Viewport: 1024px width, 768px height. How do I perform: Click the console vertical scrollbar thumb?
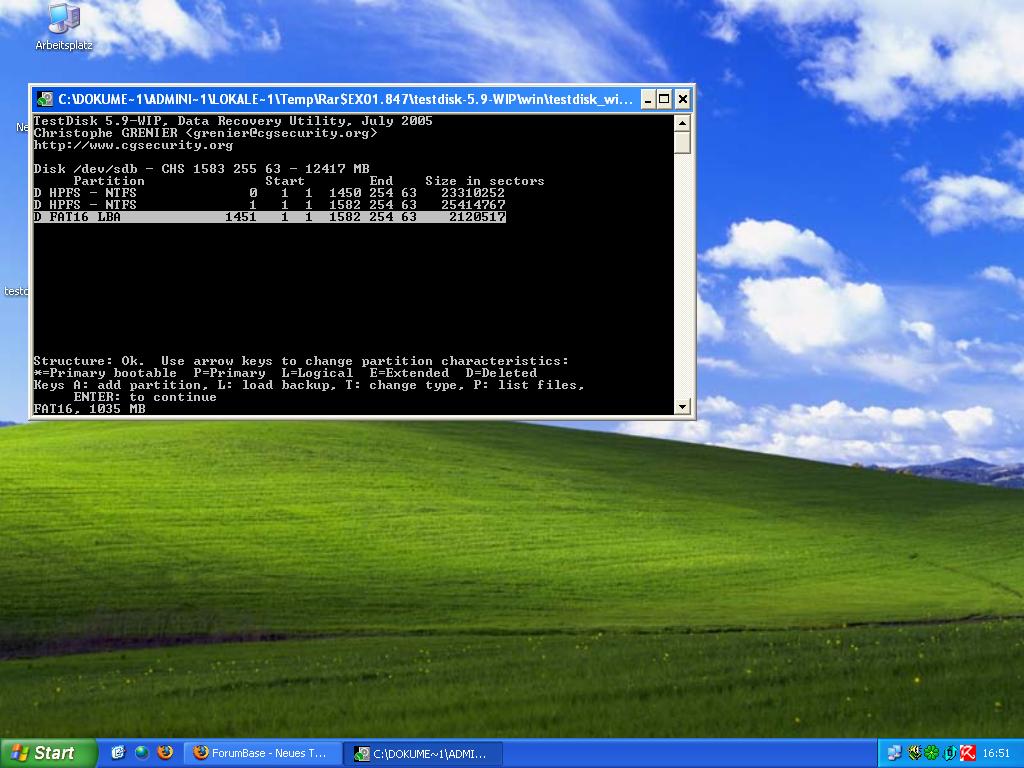682,142
